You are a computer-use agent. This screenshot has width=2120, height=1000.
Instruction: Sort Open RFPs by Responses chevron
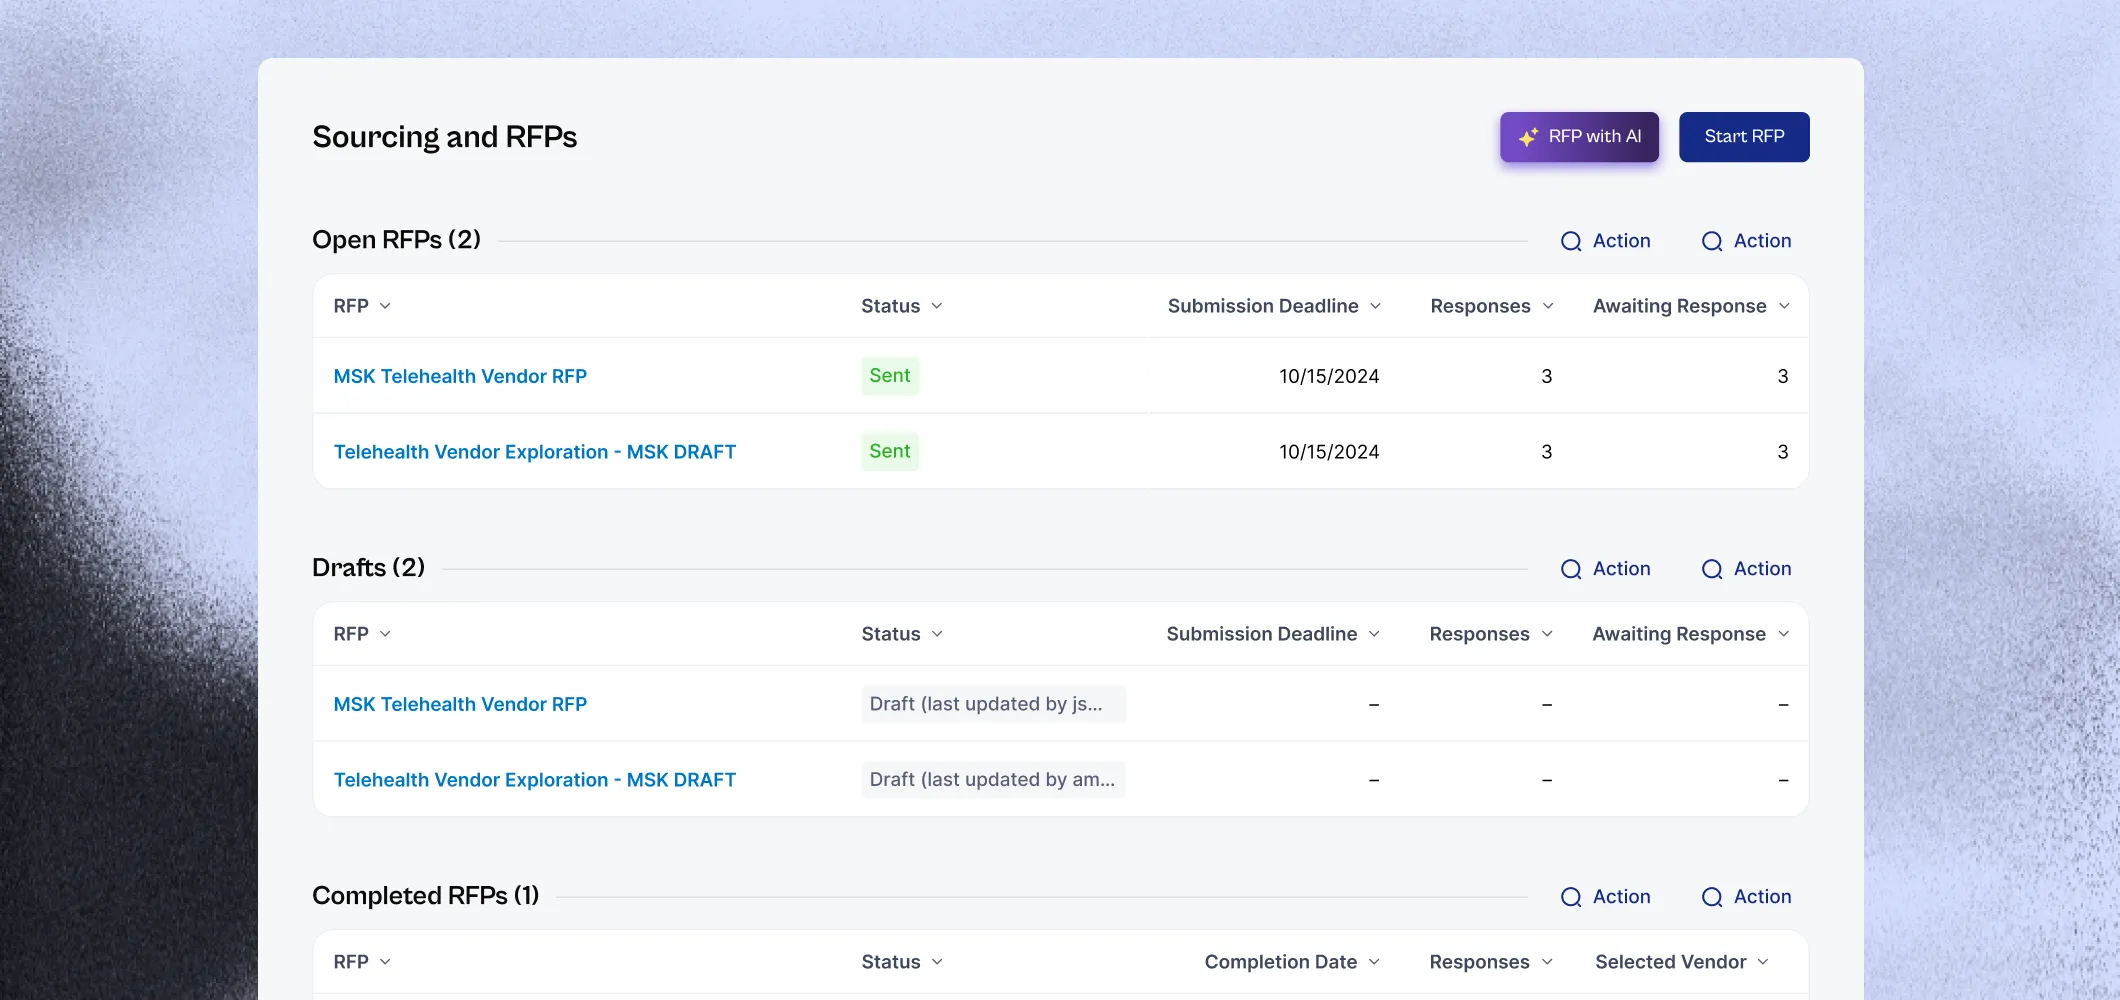click(x=1548, y=306)
